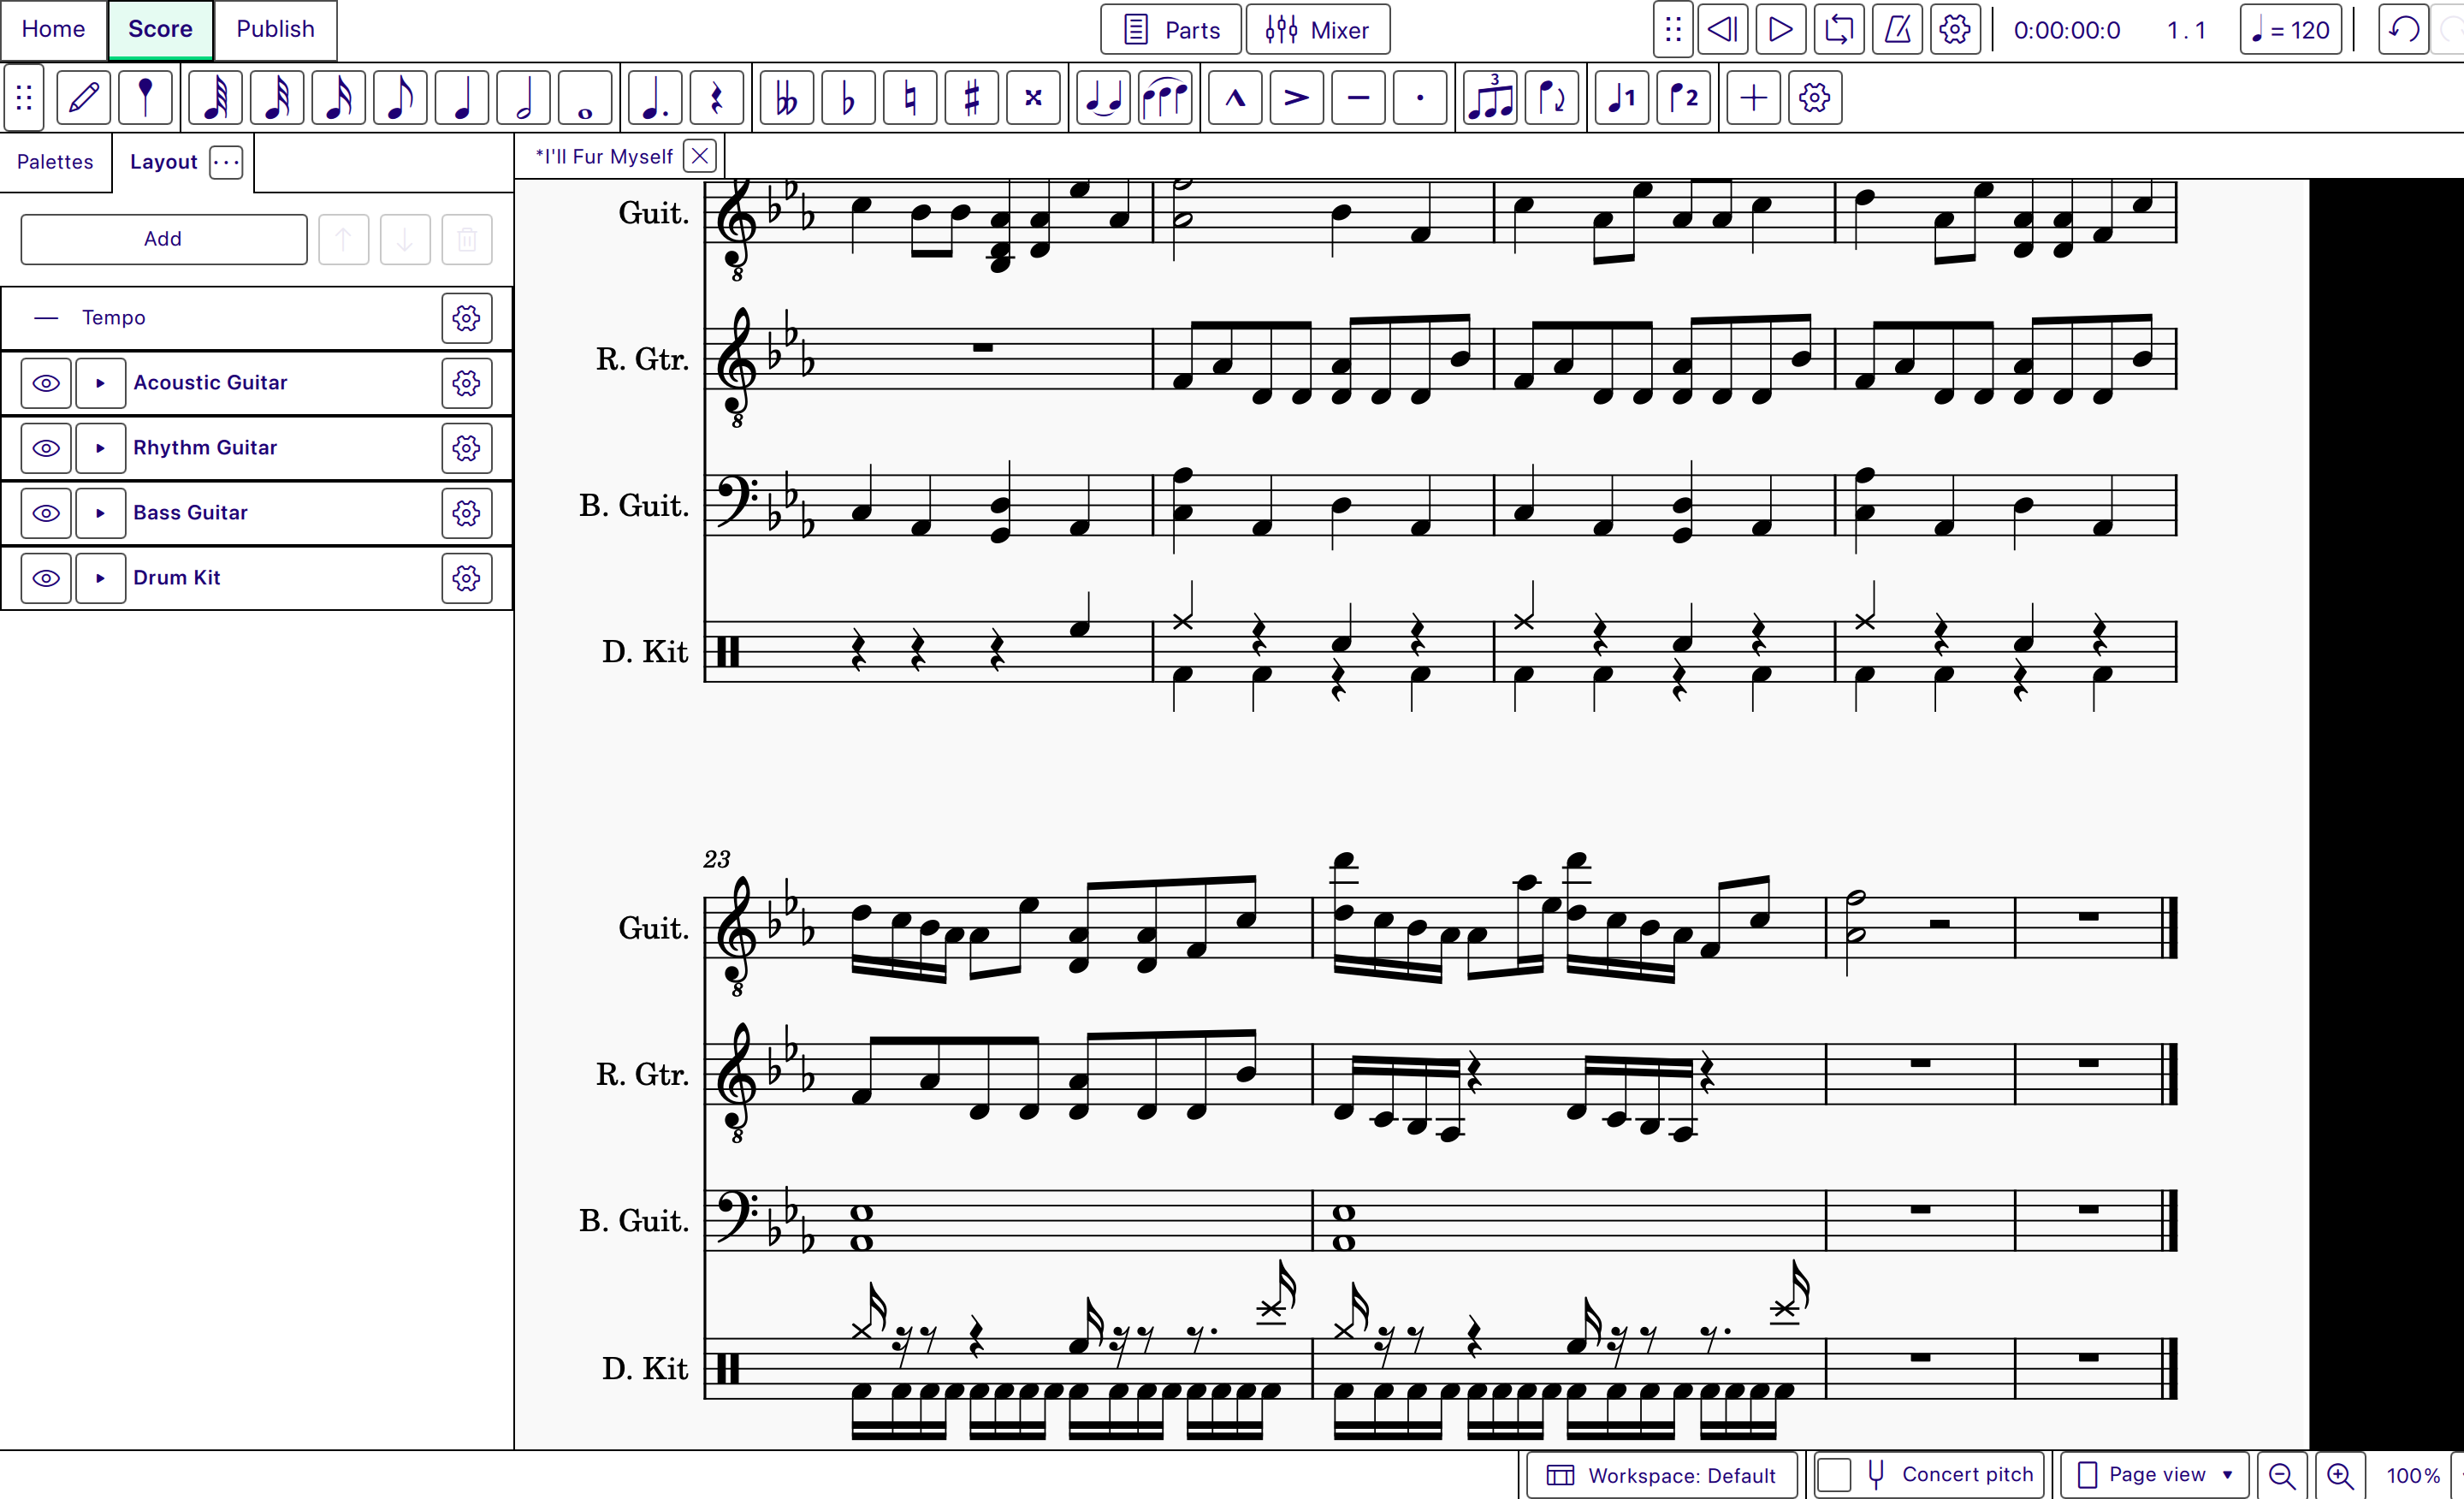Insert a tuplet
Viewport: 2464px width, 1499px height.
point(1489,97)
